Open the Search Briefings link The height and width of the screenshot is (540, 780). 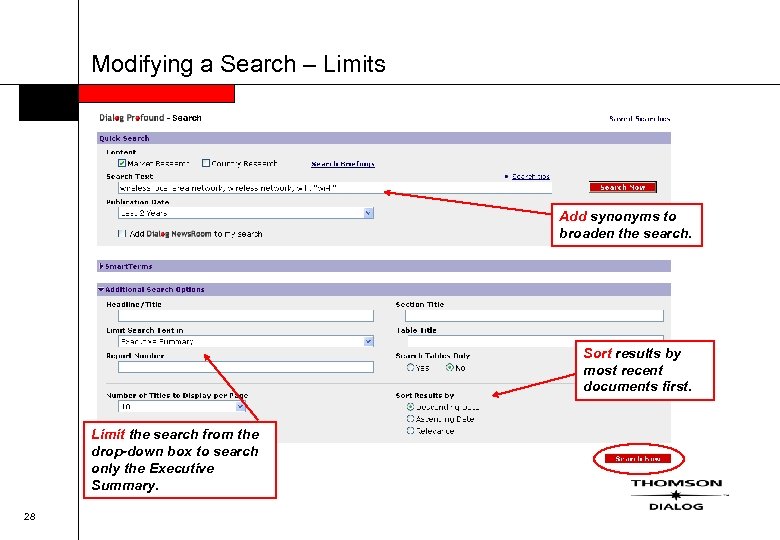click(x=343, y=164)
